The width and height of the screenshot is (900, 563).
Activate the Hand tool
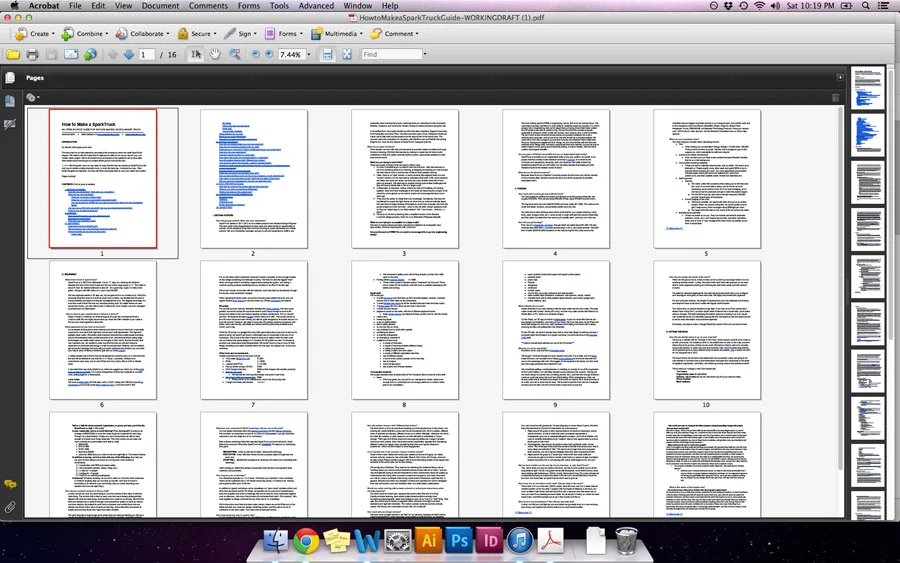click(x=215, y=55)
